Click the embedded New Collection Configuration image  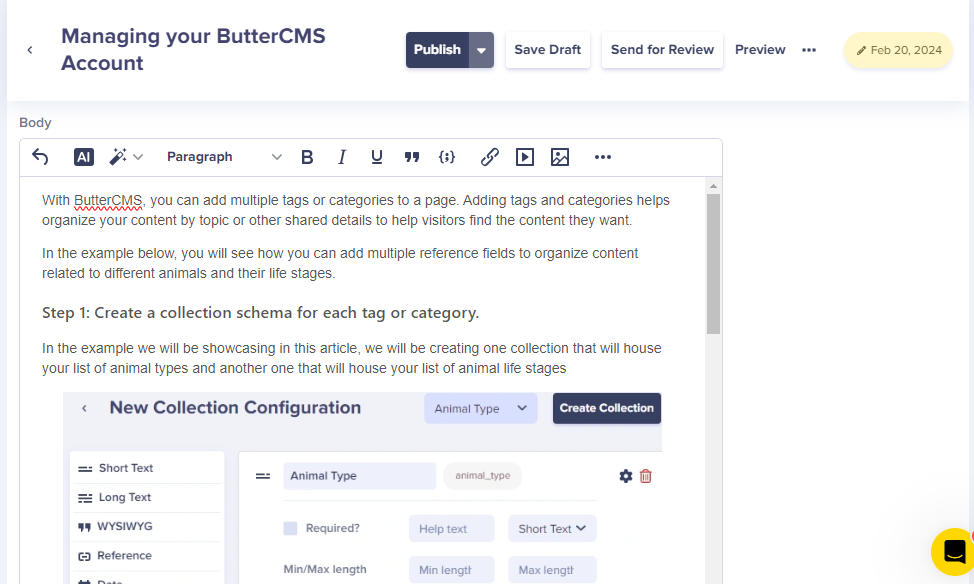[x=362, y=488]
